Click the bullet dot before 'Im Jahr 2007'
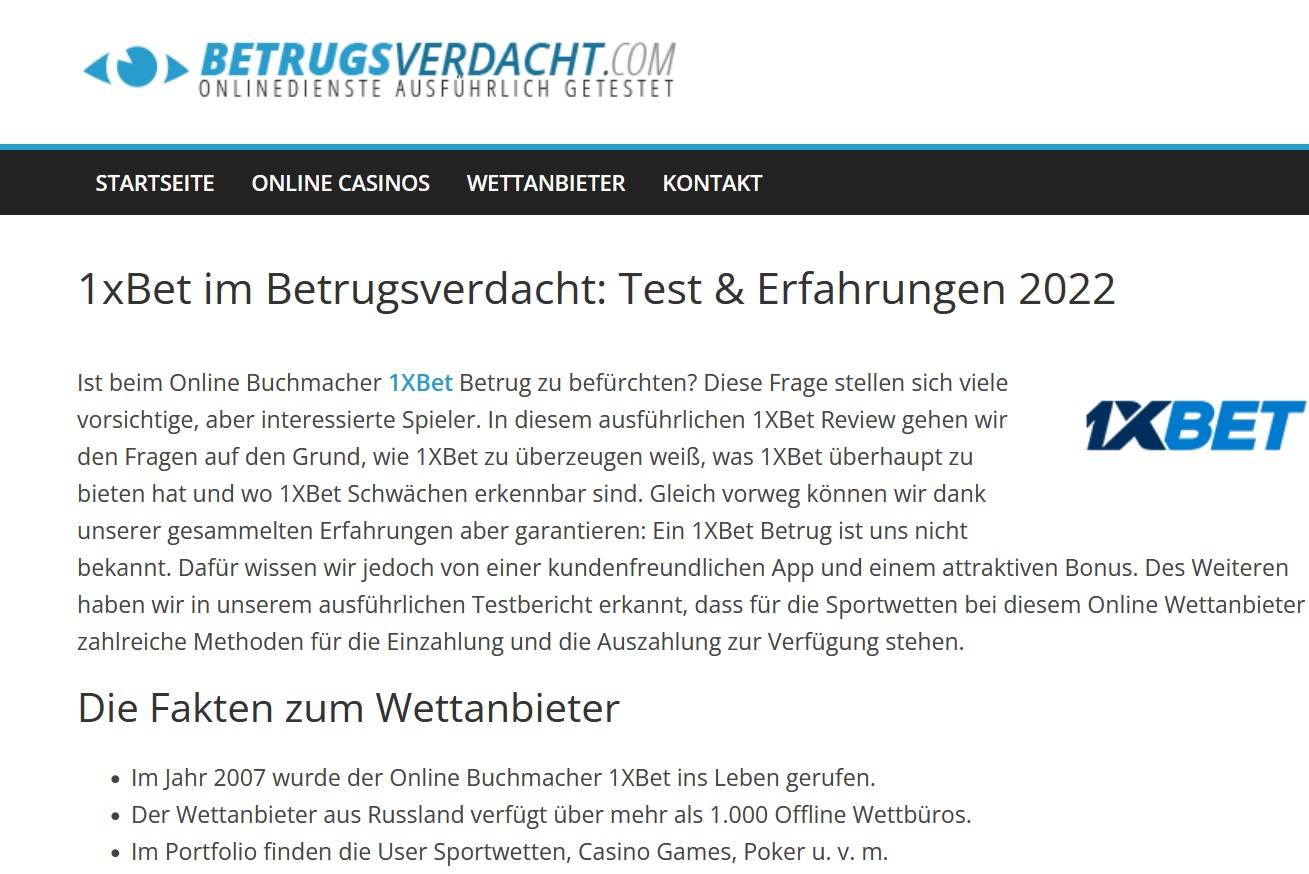This screenshot has width=1309, height=874. [x=113, y=779]
